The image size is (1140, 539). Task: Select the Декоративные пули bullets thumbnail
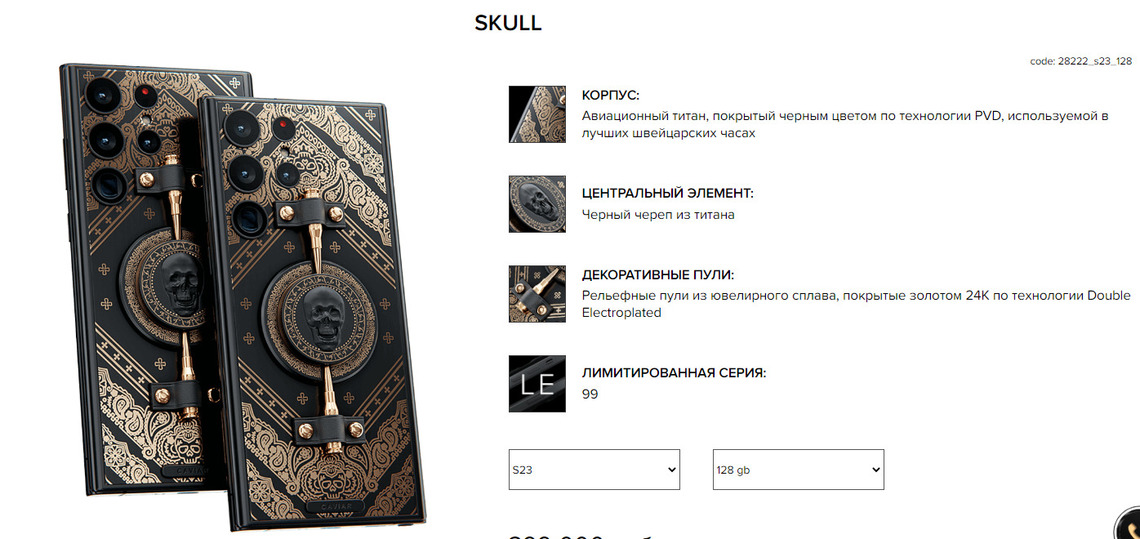click(x=537, y=294)
